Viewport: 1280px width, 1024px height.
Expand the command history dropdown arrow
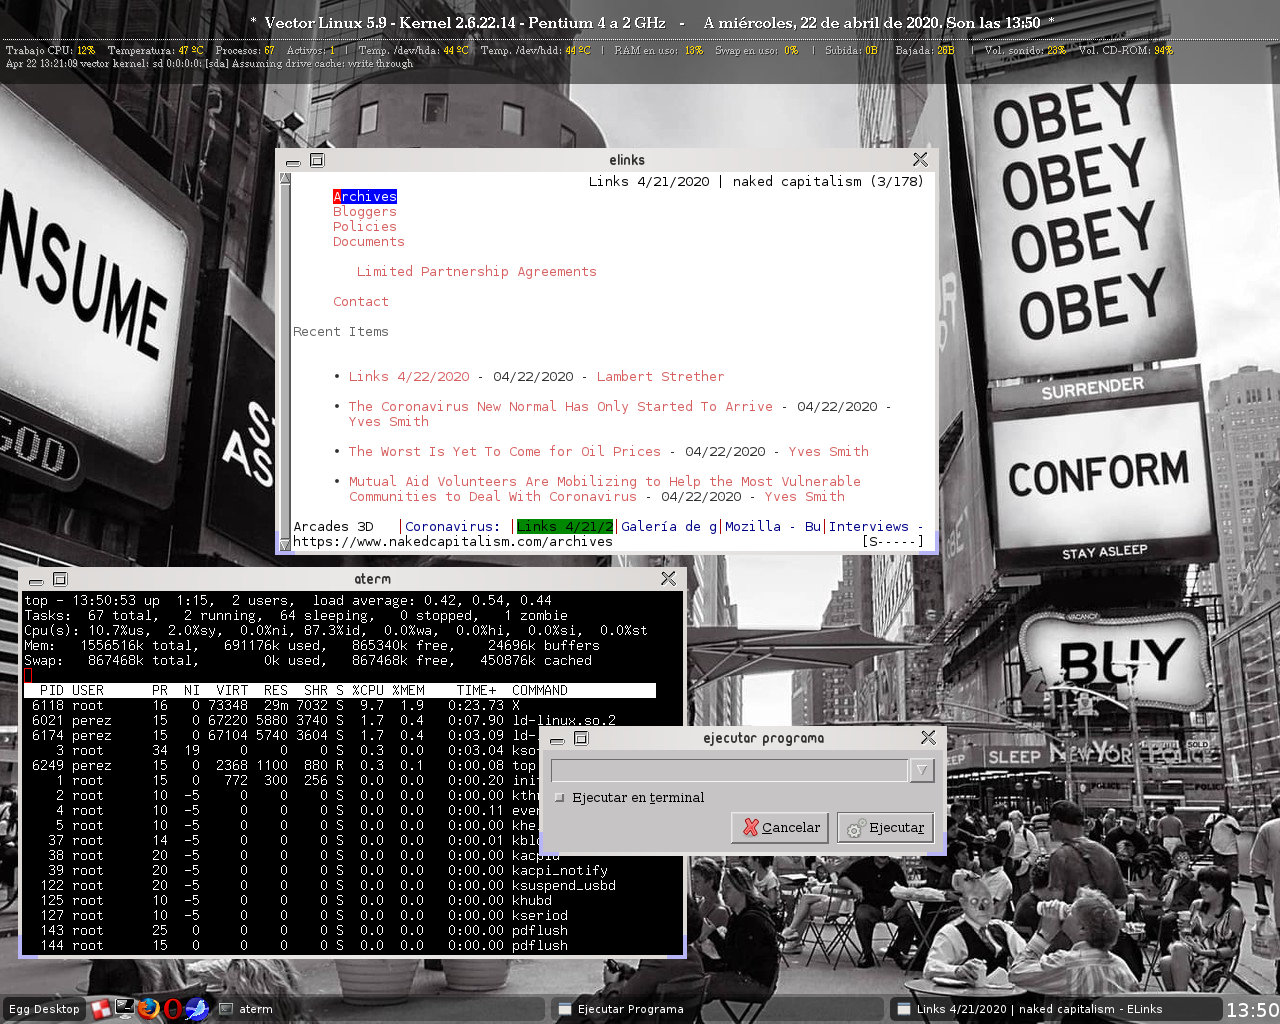[922, 770]
